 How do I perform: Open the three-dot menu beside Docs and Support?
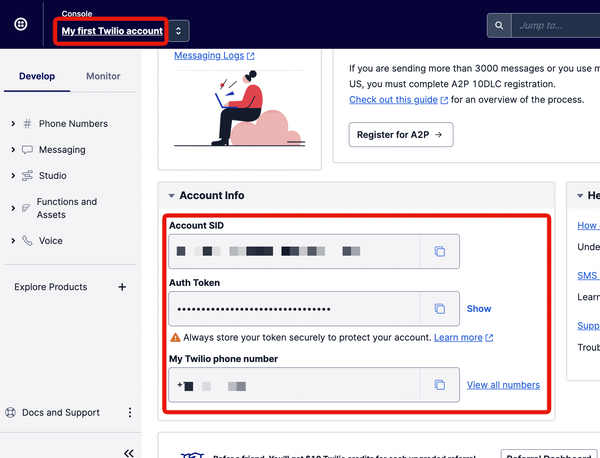130,412
